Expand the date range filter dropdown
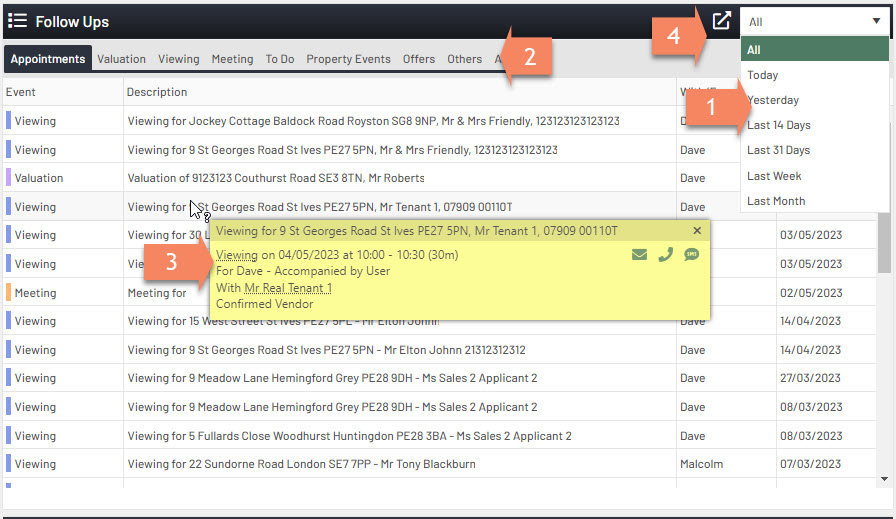Image resolution: width=896 pixels, height=519 pixels. tap(814, 21)
